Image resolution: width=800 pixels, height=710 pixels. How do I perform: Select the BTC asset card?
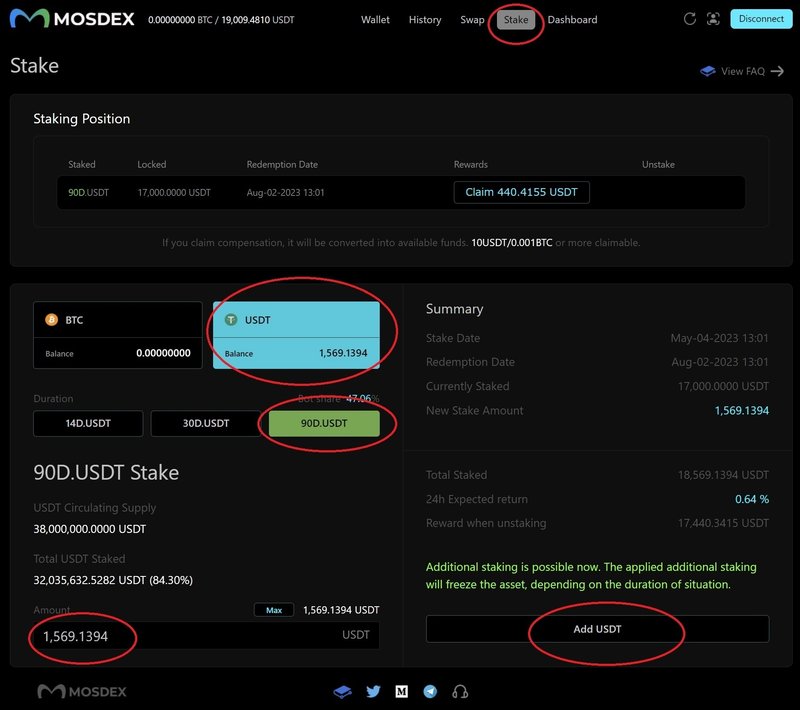[x=118, y=335]
